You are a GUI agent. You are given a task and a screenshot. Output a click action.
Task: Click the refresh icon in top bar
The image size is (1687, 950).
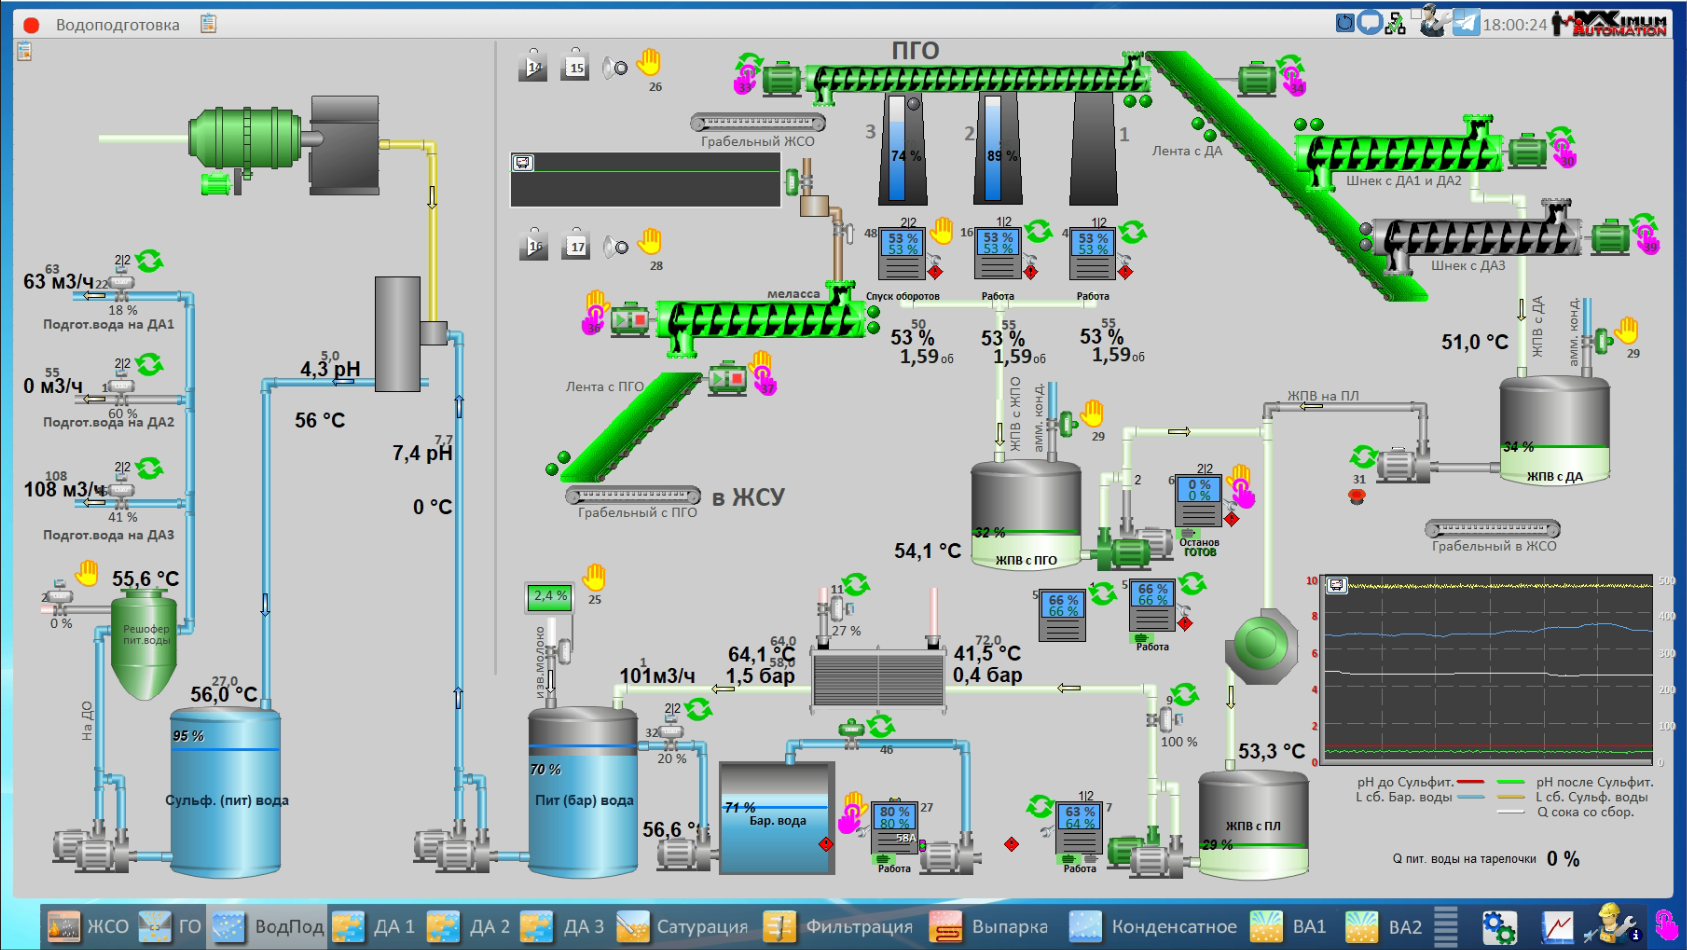(x=1345, y=22)
